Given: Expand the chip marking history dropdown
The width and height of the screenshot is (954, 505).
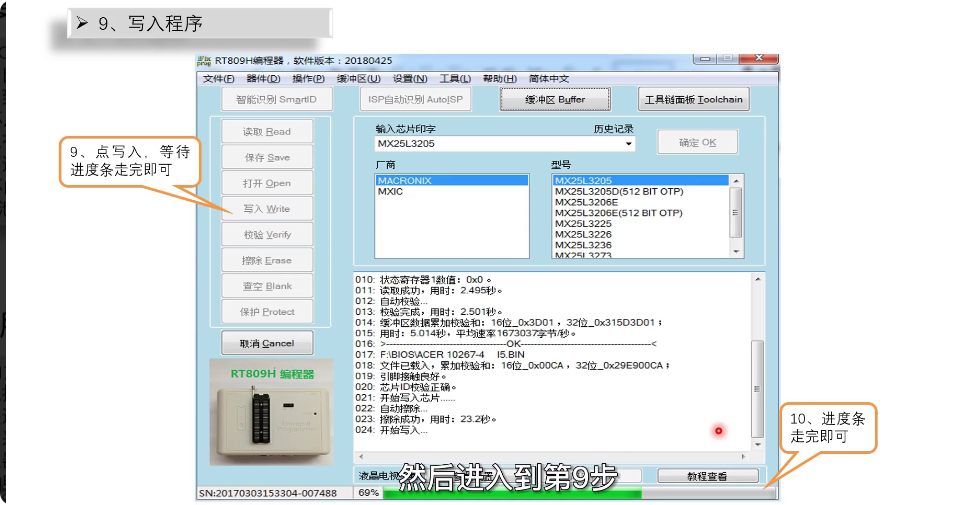Looking at the screenshot, I should point(629,144).
